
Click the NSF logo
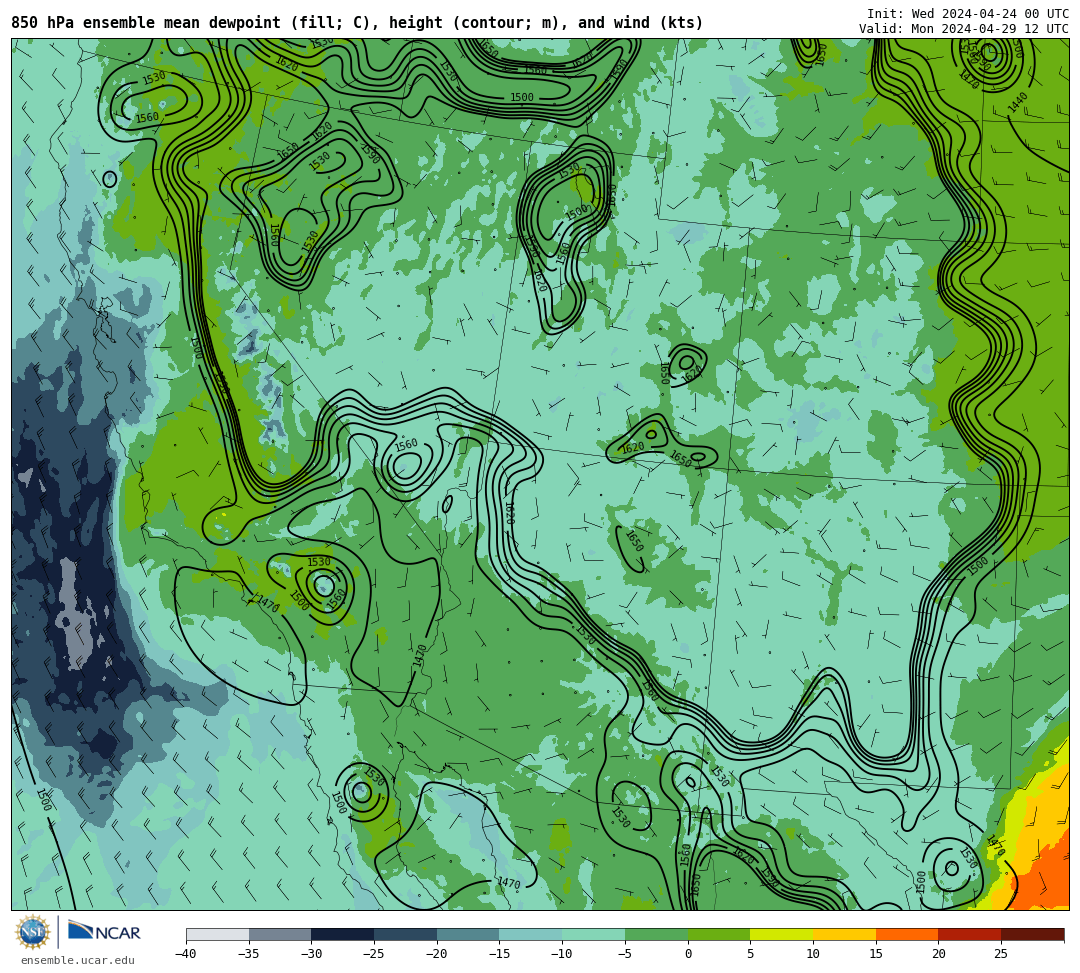click(32, 932)
